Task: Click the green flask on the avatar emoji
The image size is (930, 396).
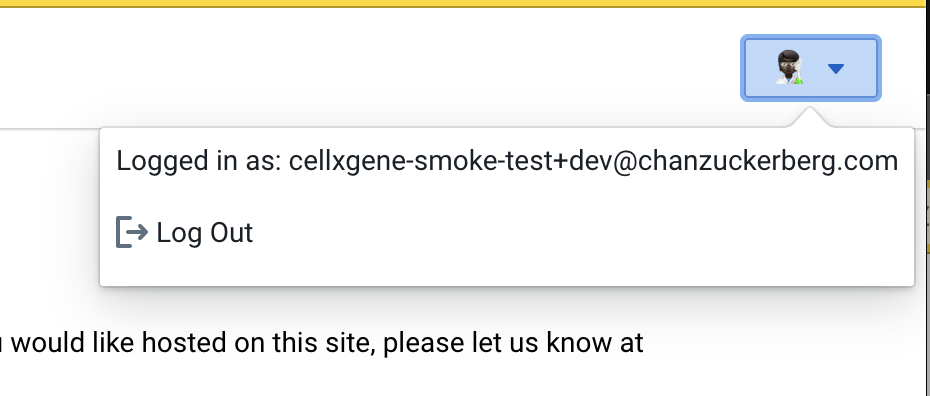Action: click(799, 79)
